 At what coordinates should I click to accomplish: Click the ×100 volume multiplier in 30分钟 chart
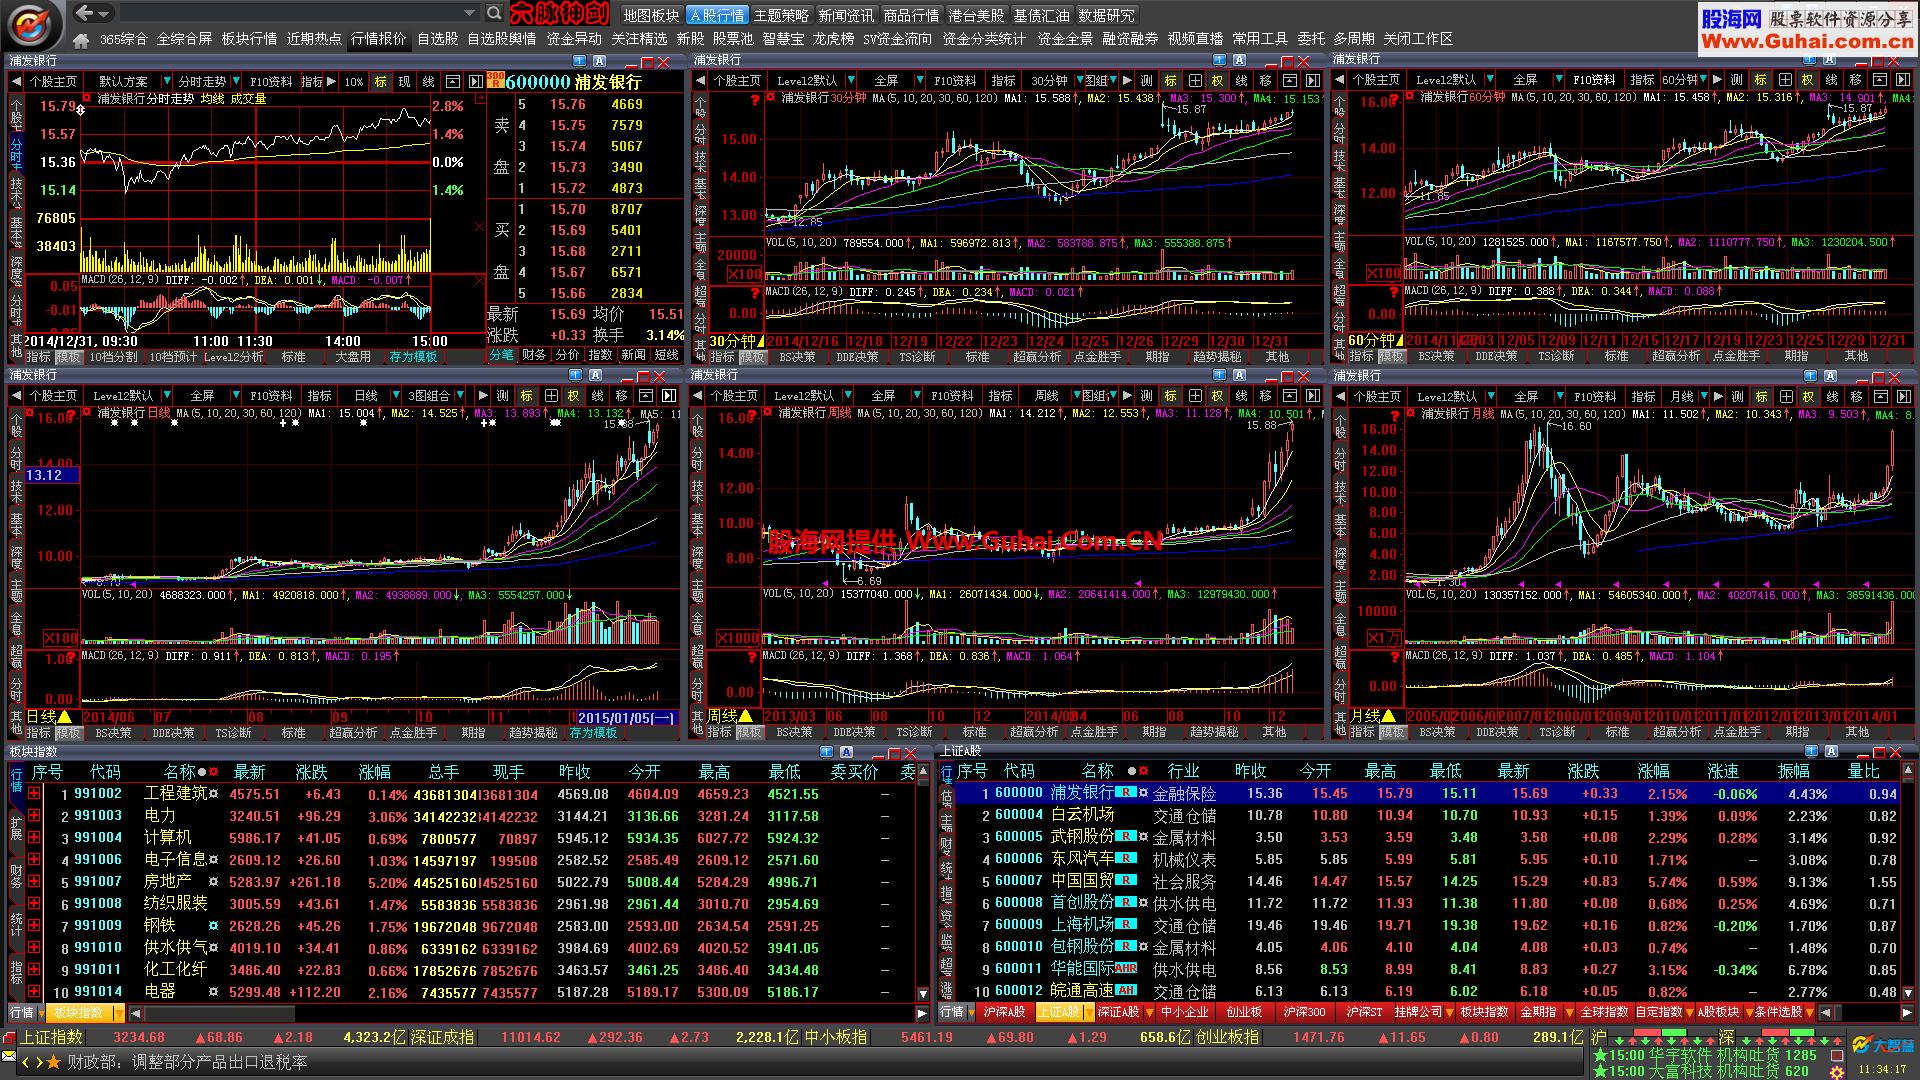pos(744,274)
